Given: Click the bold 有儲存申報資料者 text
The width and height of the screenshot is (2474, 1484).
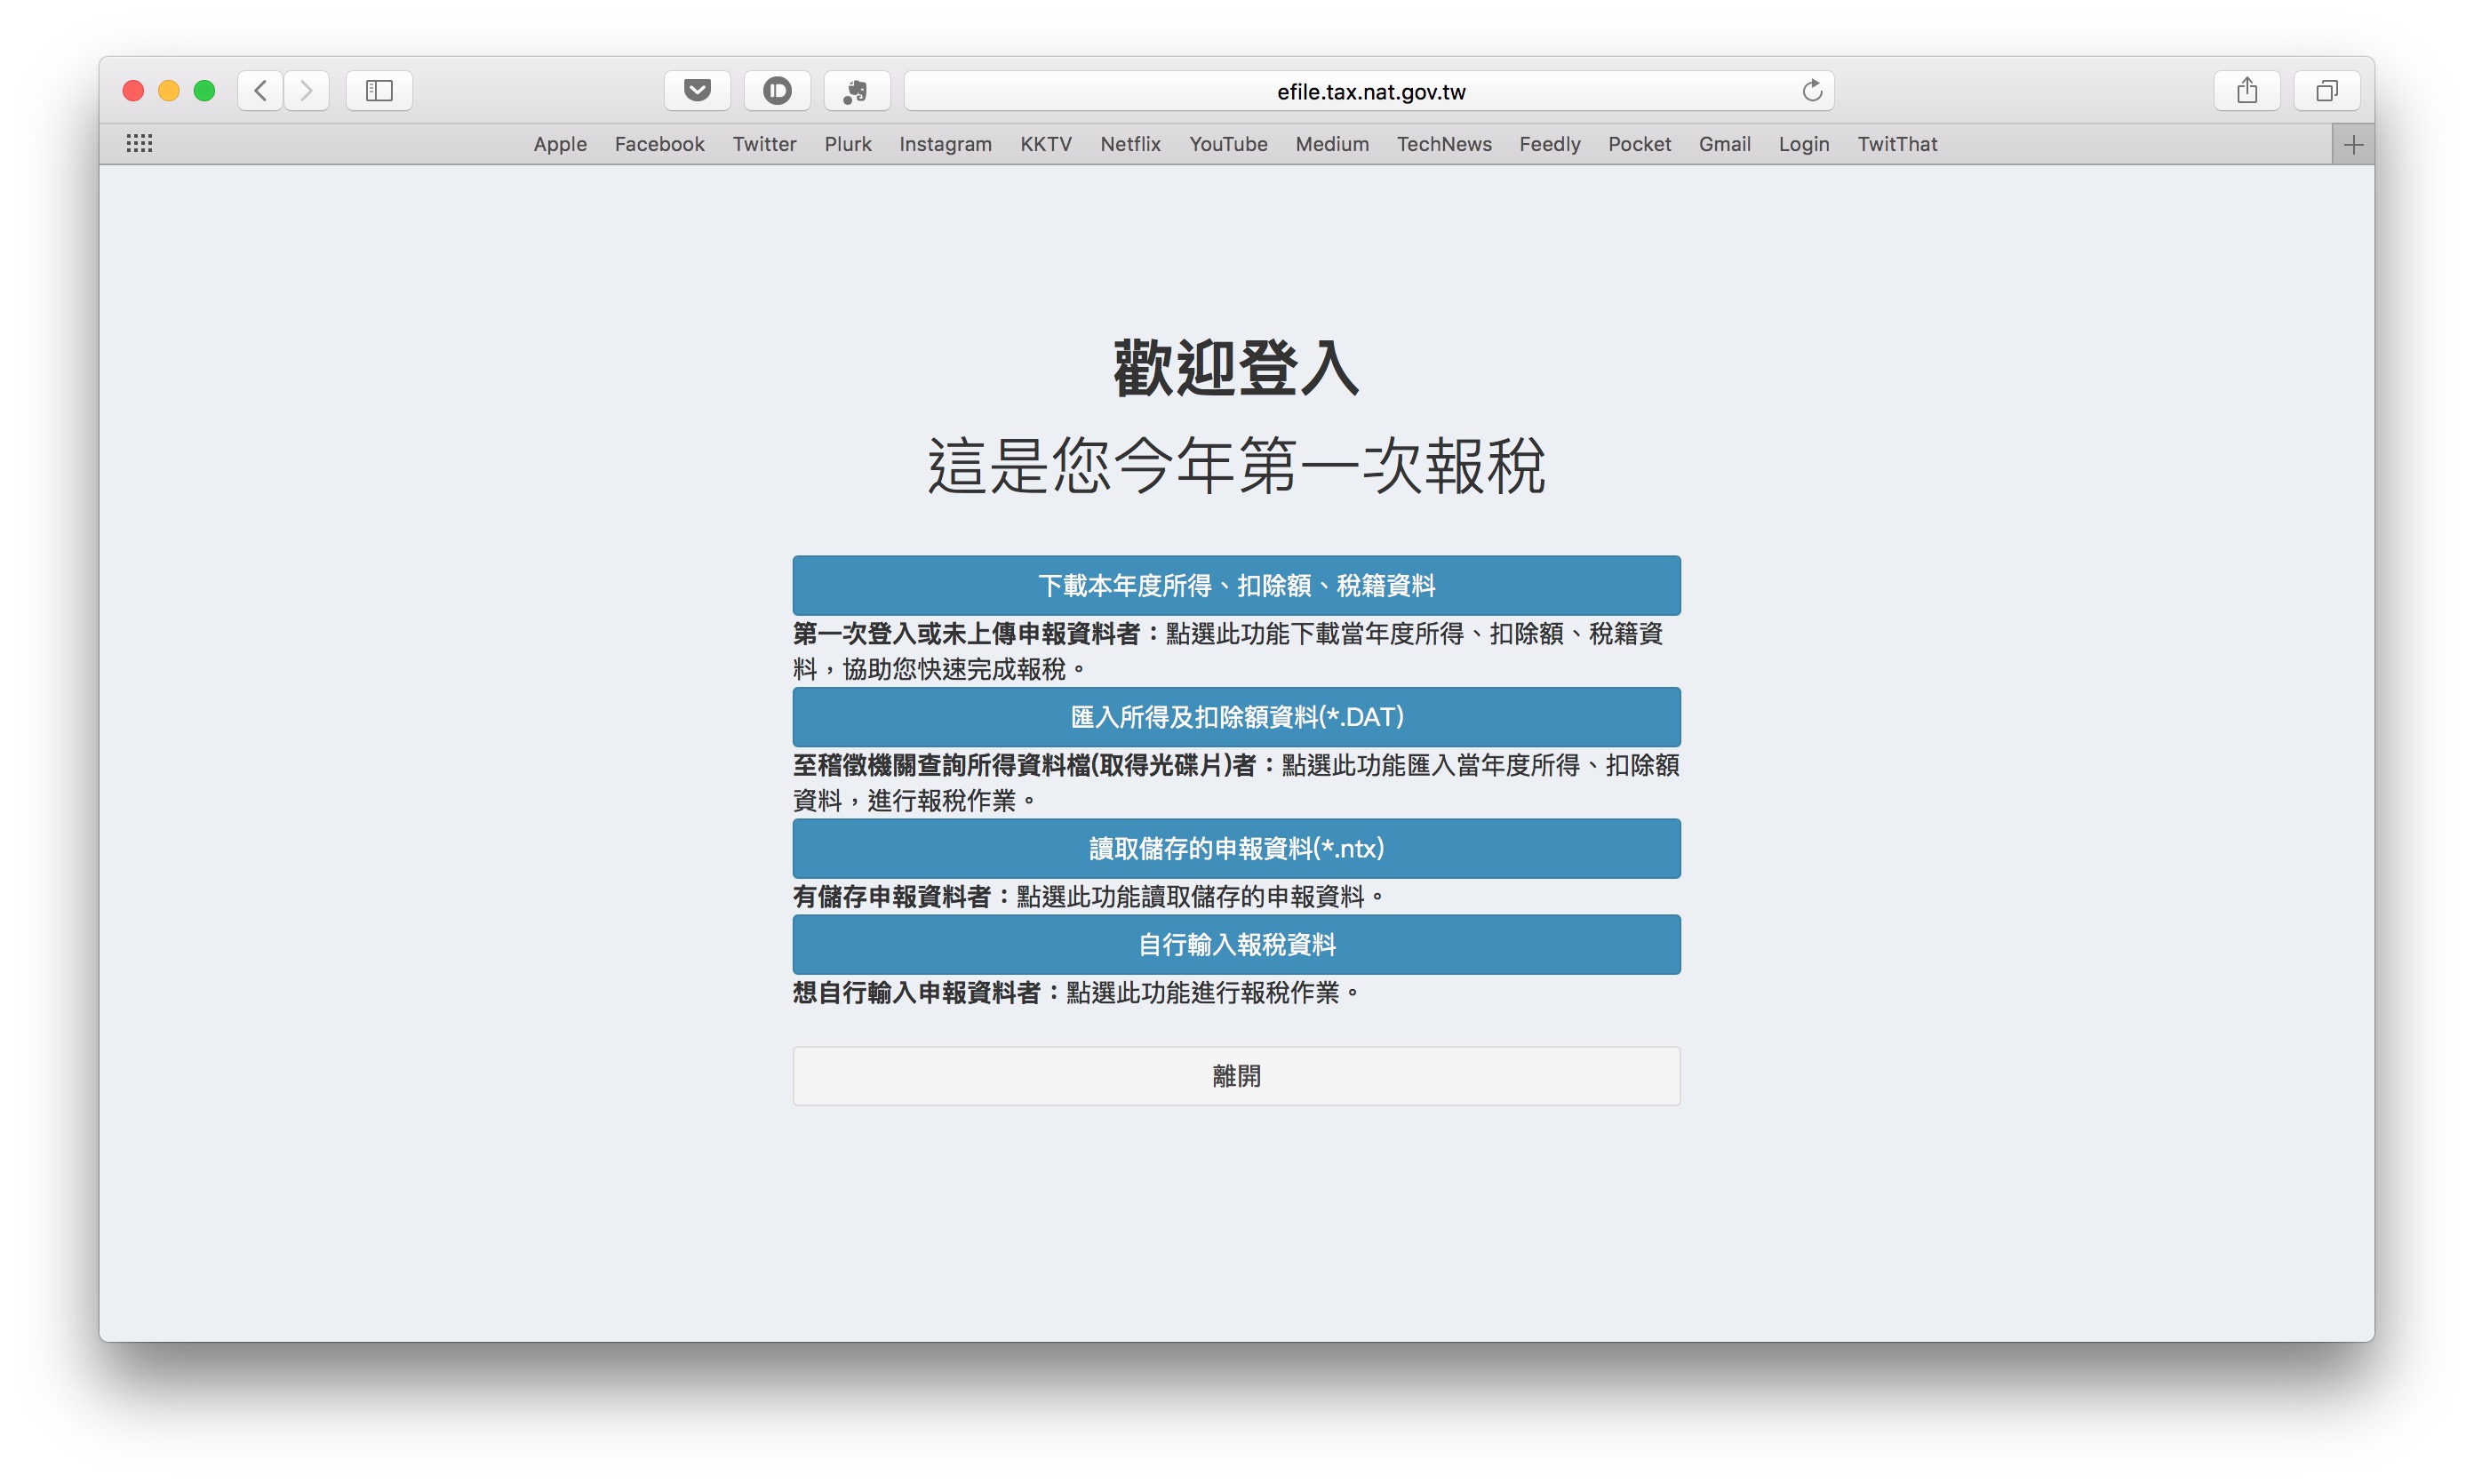Looking at the screenshot, I should (x=891, y=897).
